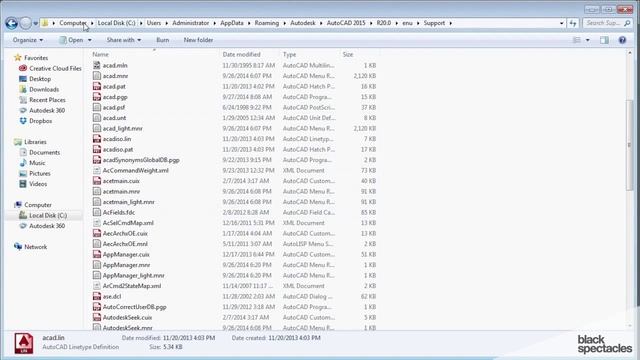Click the Change your view icon
The width and height of the screenshot is (640, 360).
pyautogui.click(x=576, y=40)
